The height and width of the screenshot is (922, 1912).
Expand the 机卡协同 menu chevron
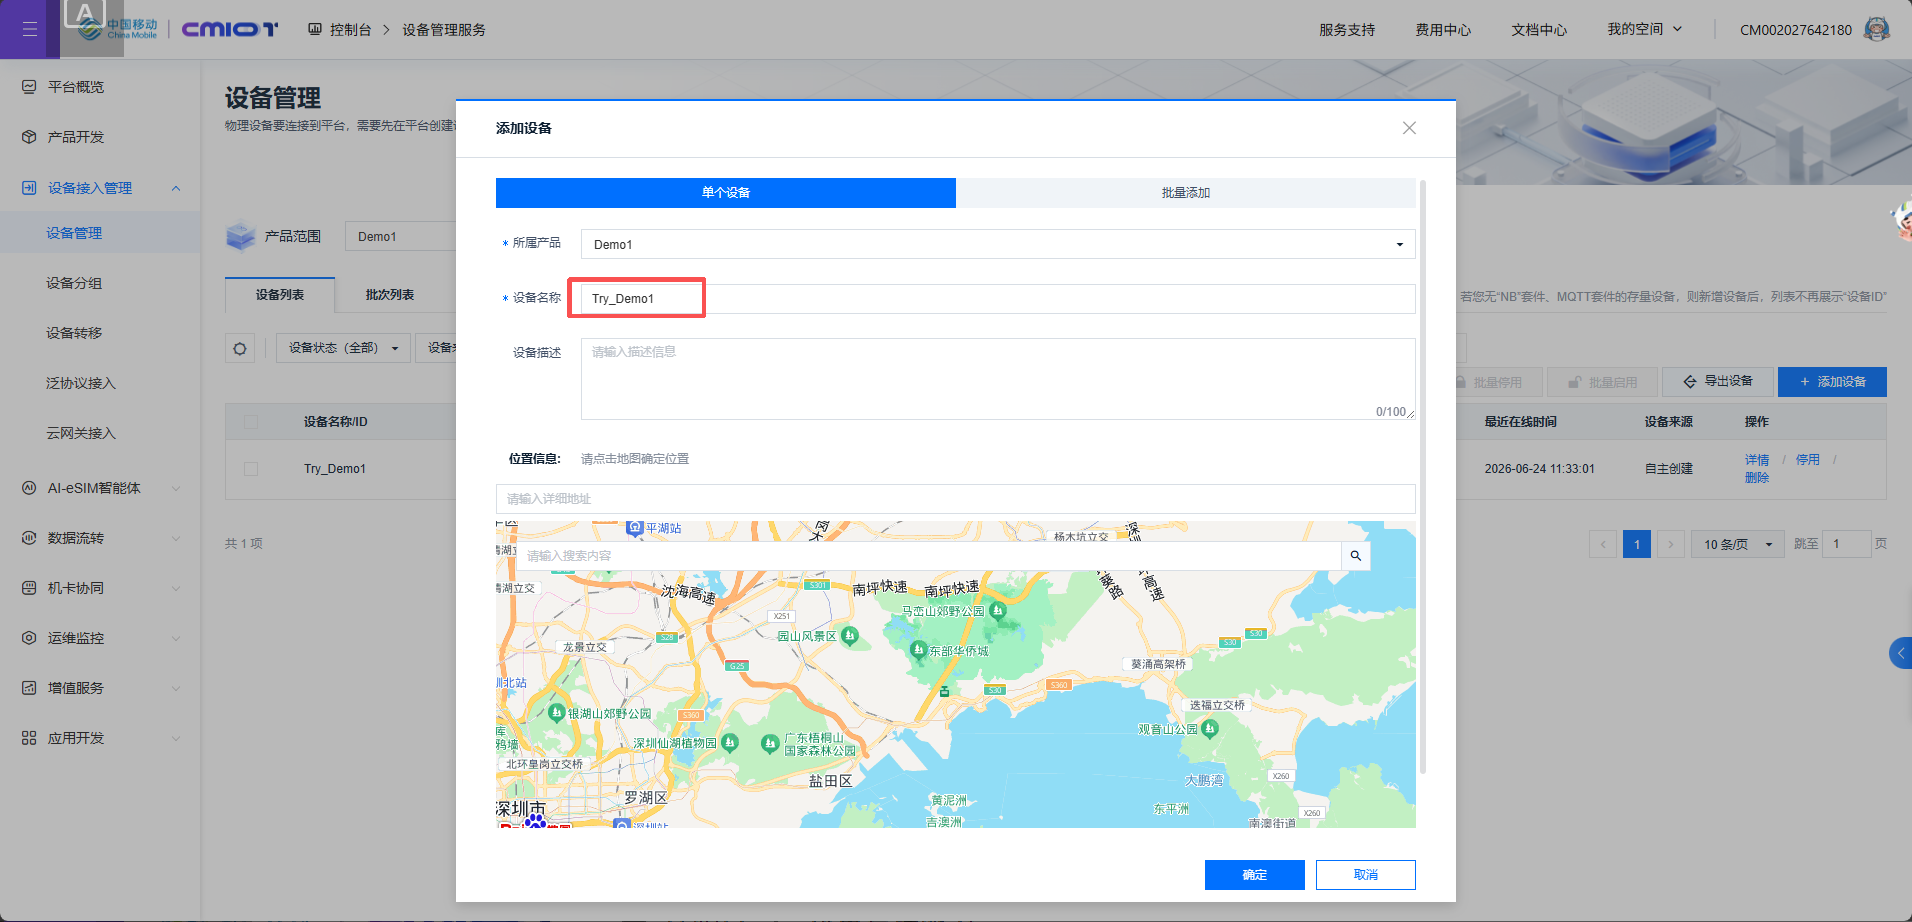(x=176, y=588)
